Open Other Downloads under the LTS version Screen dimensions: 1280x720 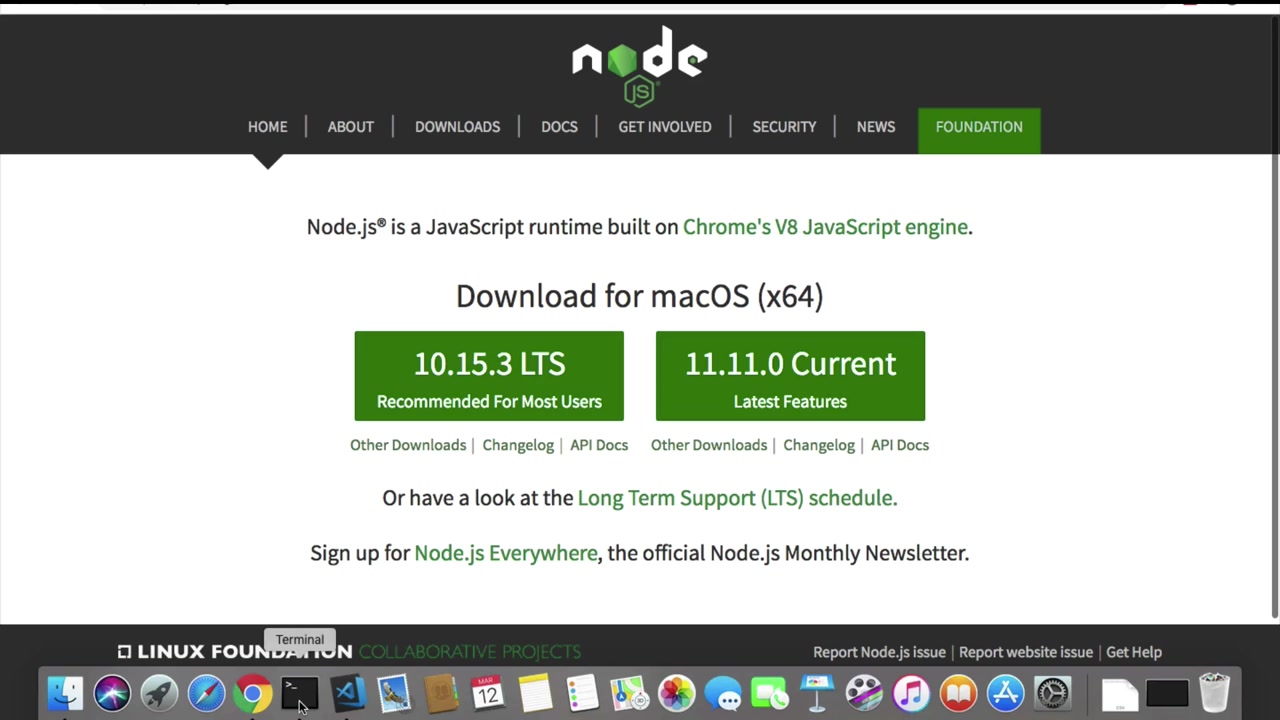tap(408, 445)
